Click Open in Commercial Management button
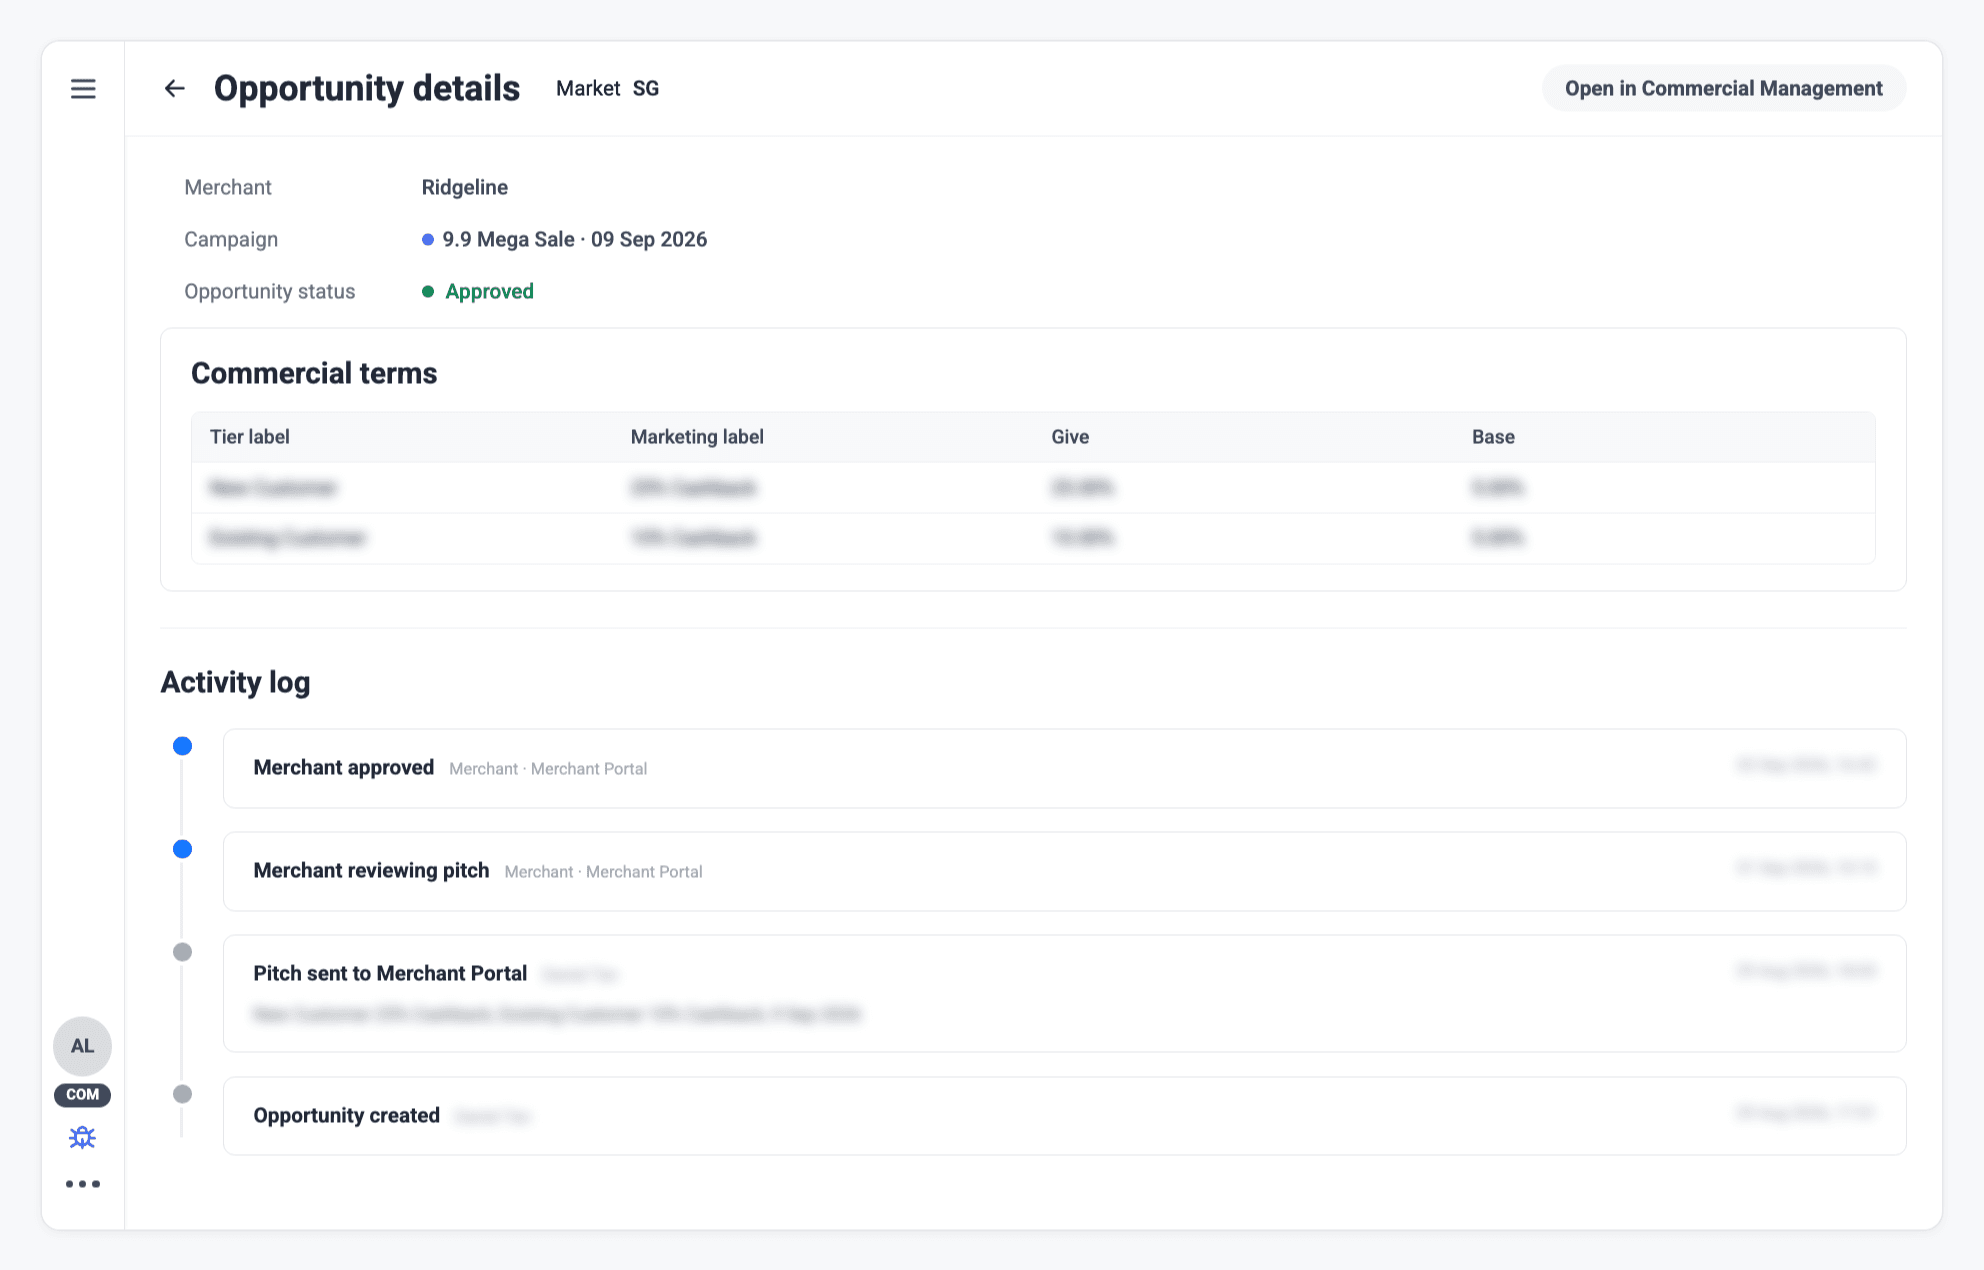This screenshot has height=1270, width=1984. coord(1724,89)
